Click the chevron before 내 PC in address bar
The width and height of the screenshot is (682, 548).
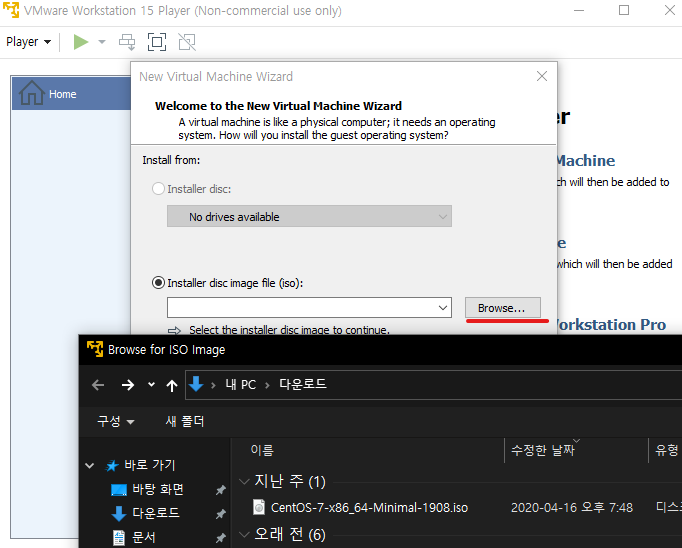tap(213, 385)
